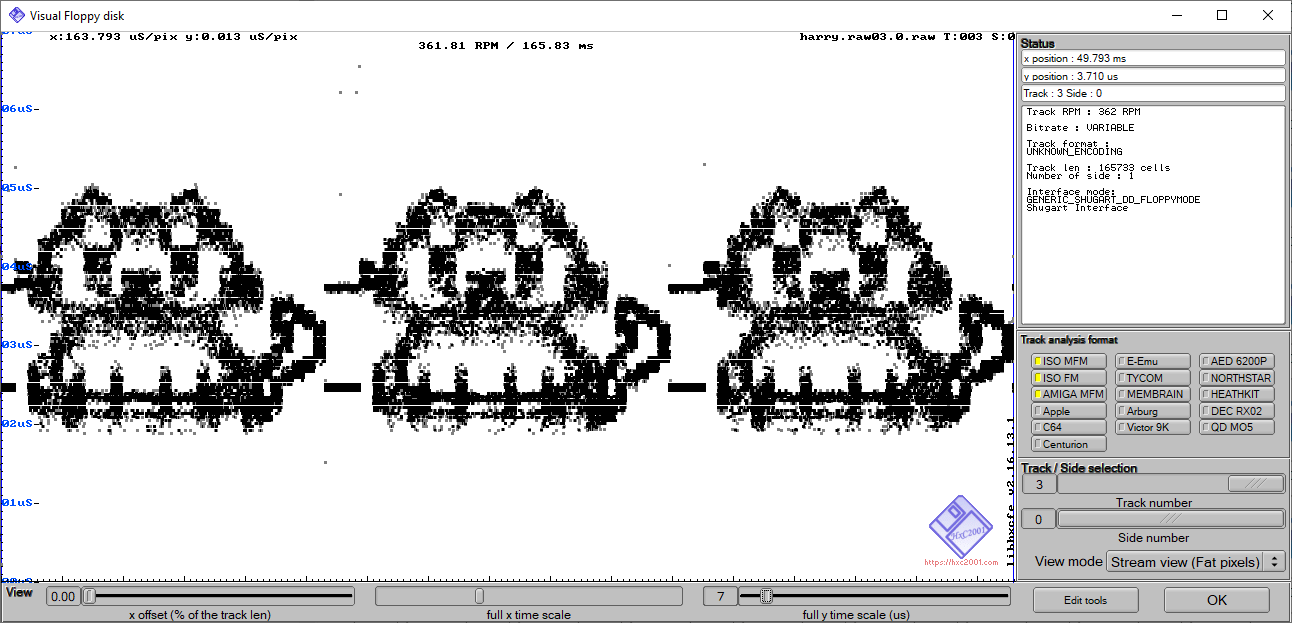Enable the ISO MFM track analysis format
Screen dimensions: 1292x623
coord(1068,360)
